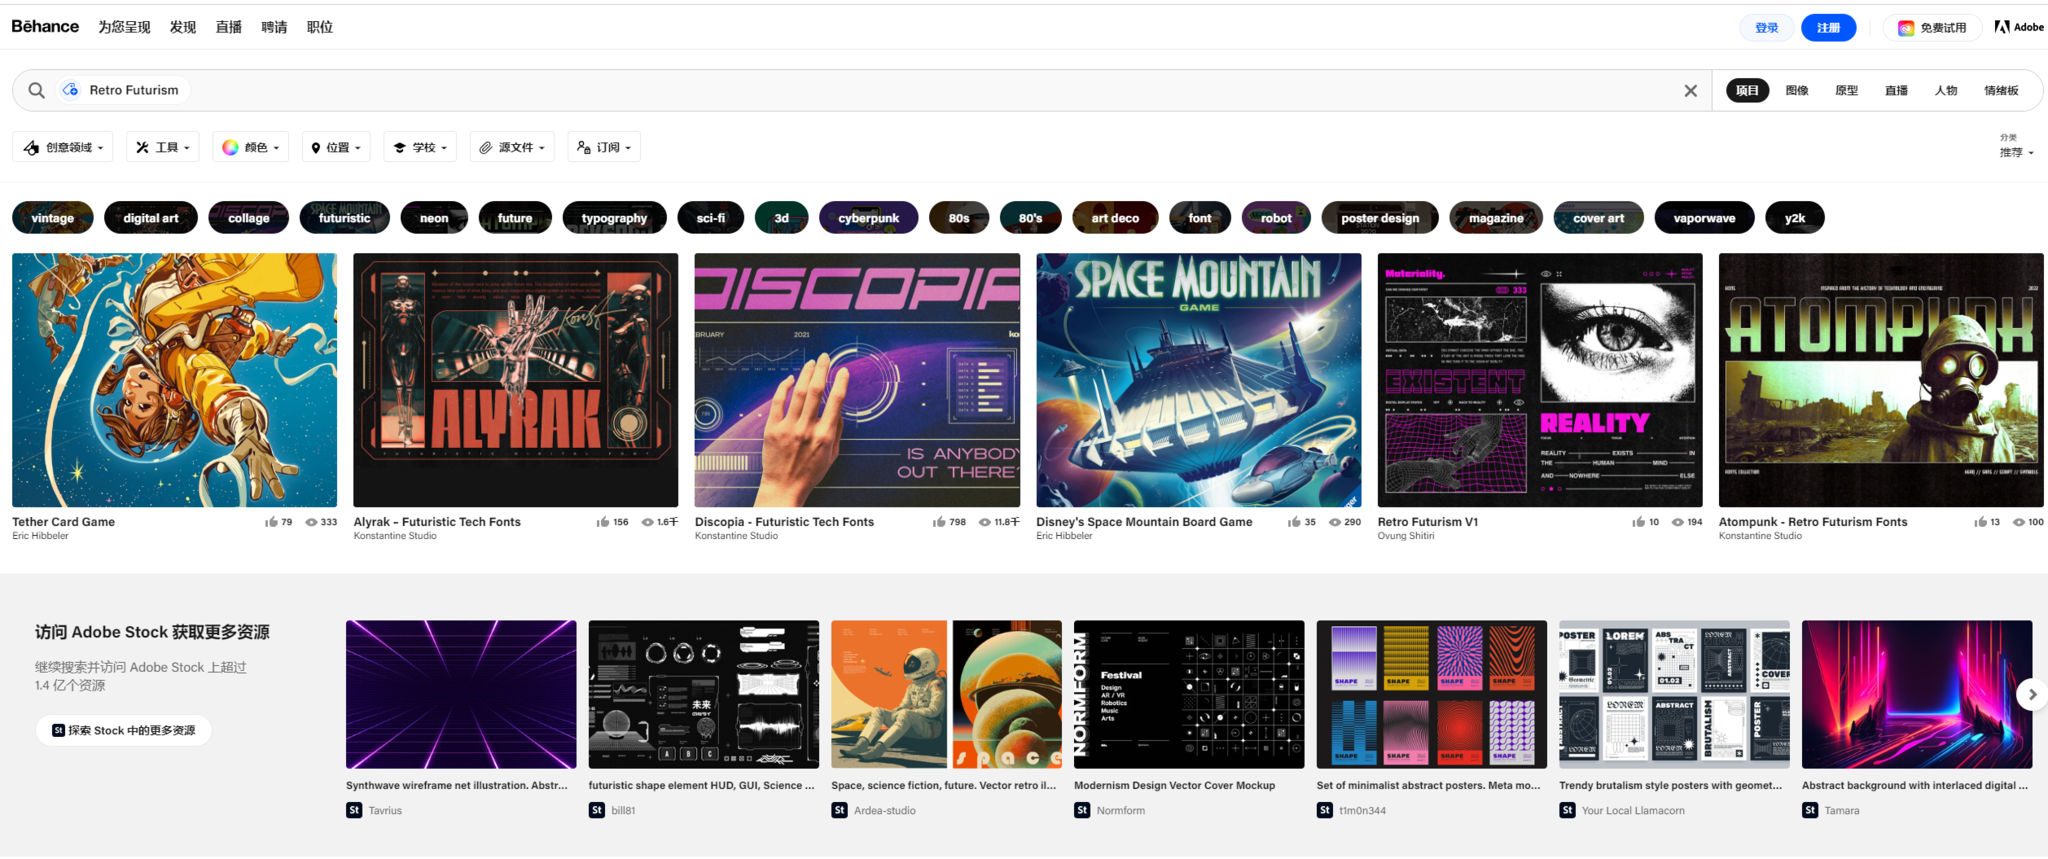Select the neon tag chip
2048x859 pixels.
point(434,217)
